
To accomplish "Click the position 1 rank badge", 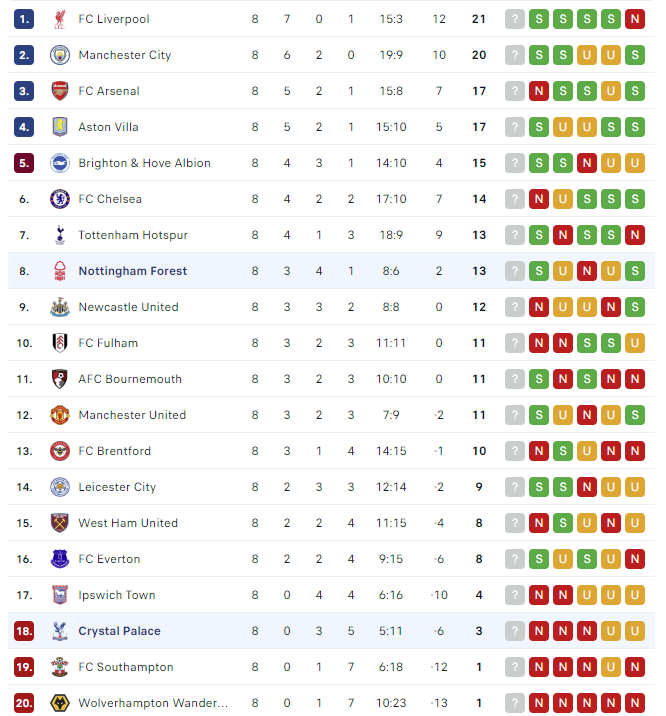I will coord(24,19).
